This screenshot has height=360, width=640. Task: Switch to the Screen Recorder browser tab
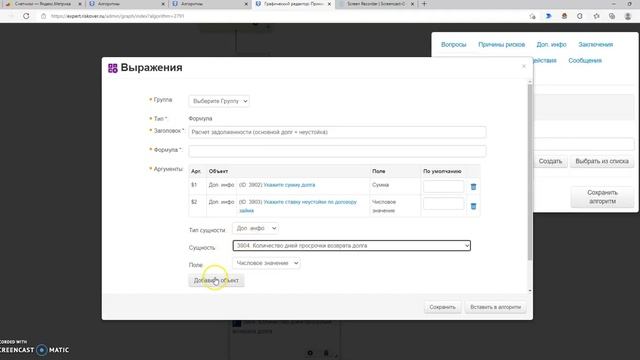(376, 4)
